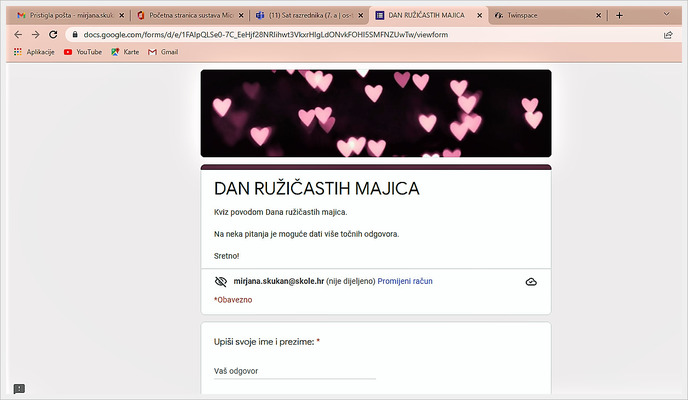Close the Sat razrednika tab

coord(360,15)
